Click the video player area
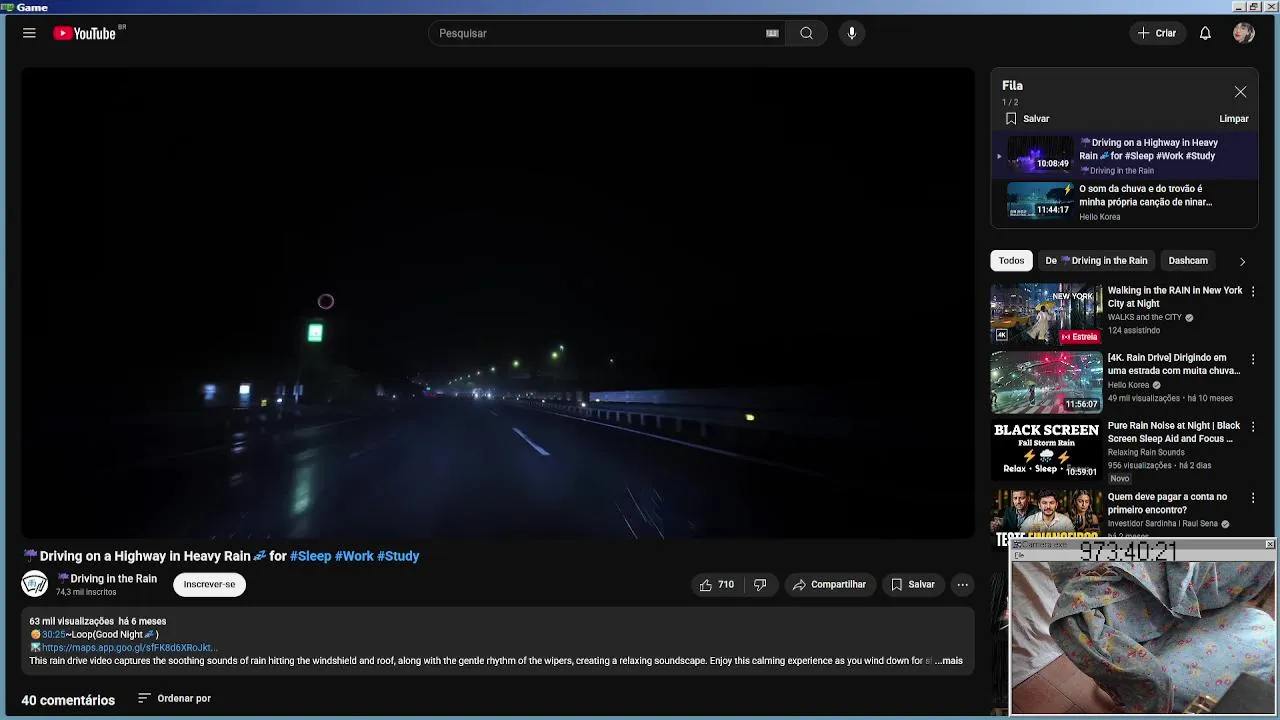Image resolution: width=1280 pixels, height=720 pixels. [x=498, y=303]
